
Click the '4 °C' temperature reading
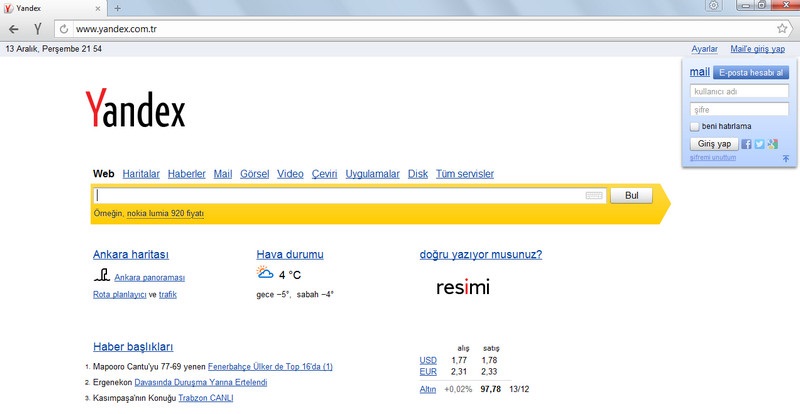pyautogui.click(x=290, y=275)
